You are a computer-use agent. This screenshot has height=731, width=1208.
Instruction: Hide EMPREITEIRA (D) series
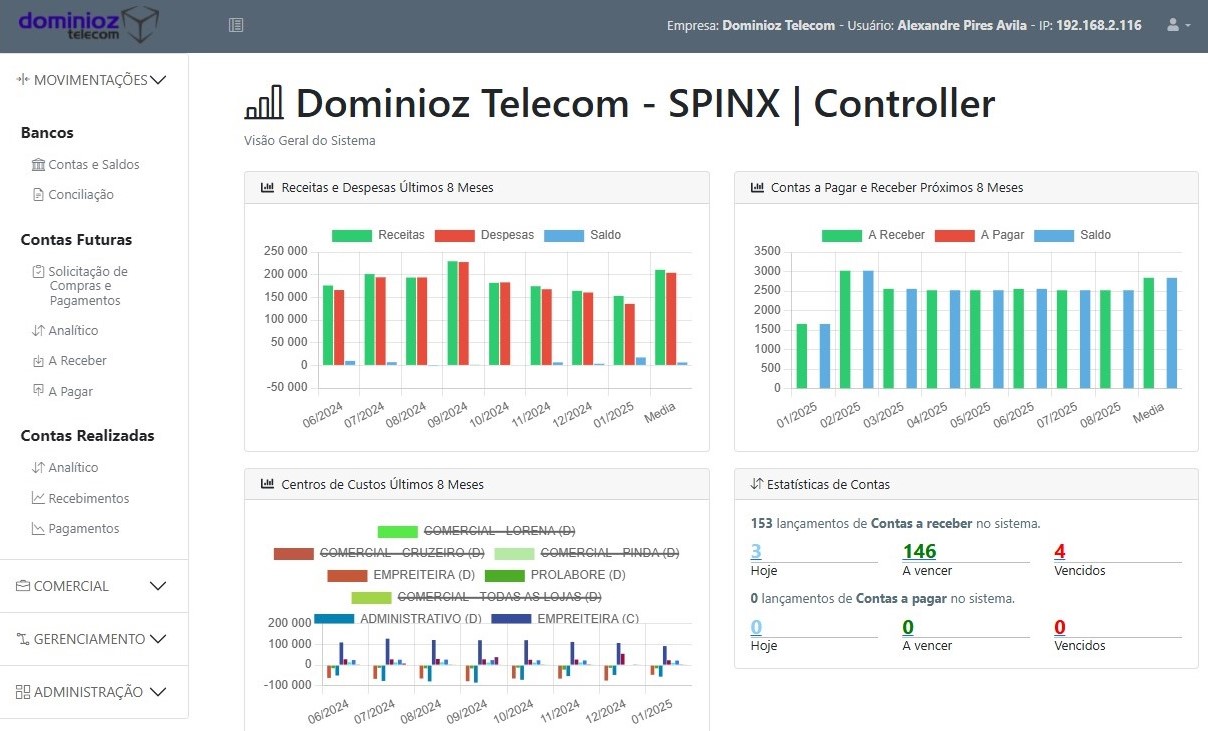401,575
